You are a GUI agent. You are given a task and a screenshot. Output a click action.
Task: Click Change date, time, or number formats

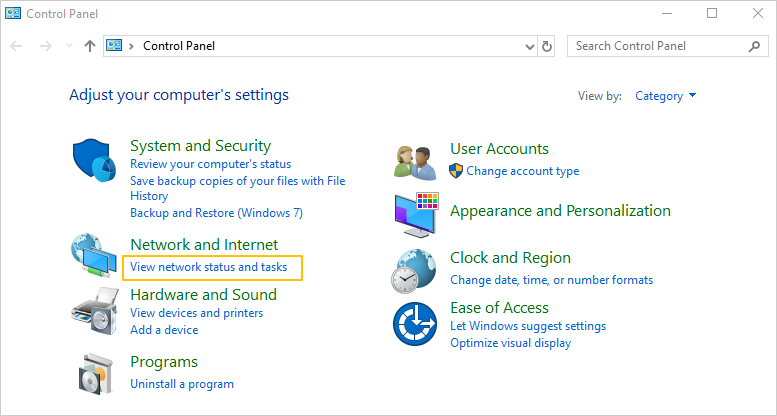point(551,280)
